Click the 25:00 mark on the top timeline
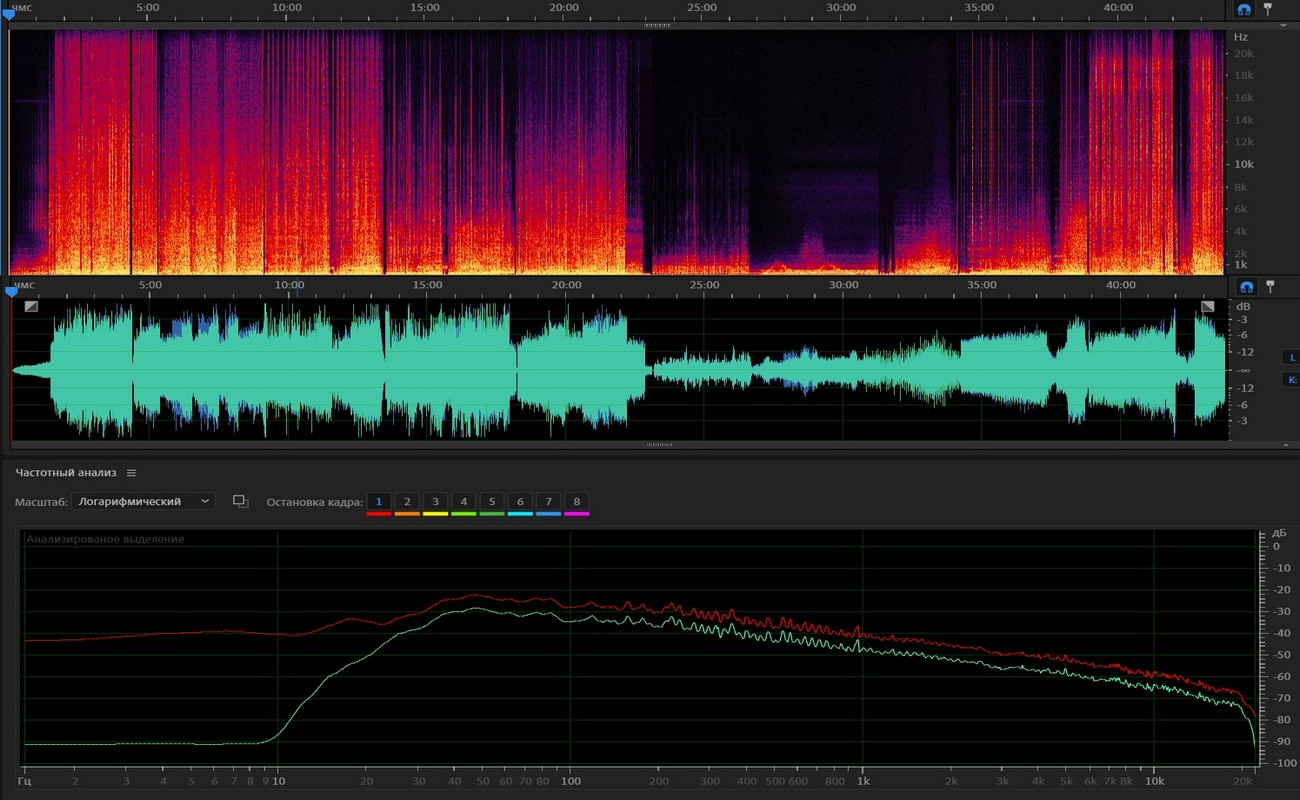Screen dimensions: 1300x800 click(702, 8)
